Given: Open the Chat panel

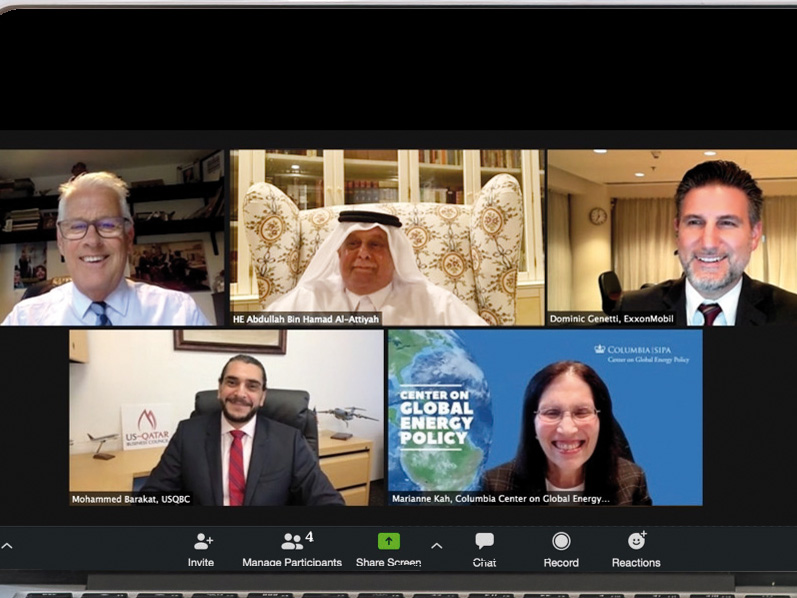Looking at the screenshot, I should (484, 549).
